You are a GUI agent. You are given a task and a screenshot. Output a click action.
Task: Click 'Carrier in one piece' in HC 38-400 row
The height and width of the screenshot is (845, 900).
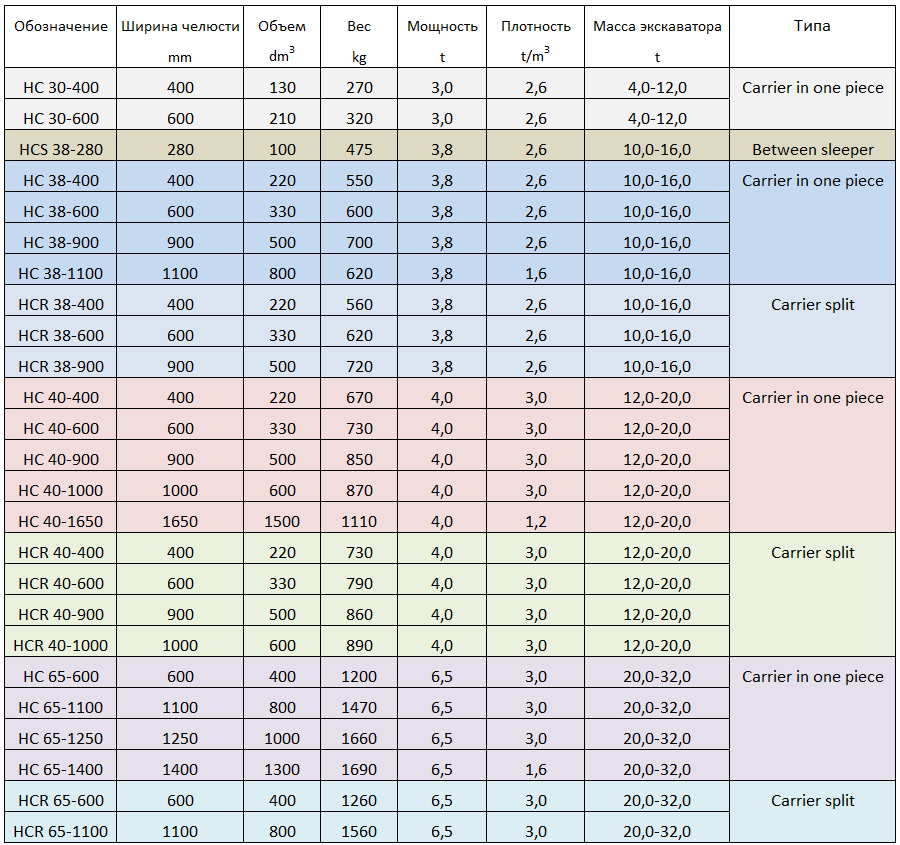(x=813, y=180)
